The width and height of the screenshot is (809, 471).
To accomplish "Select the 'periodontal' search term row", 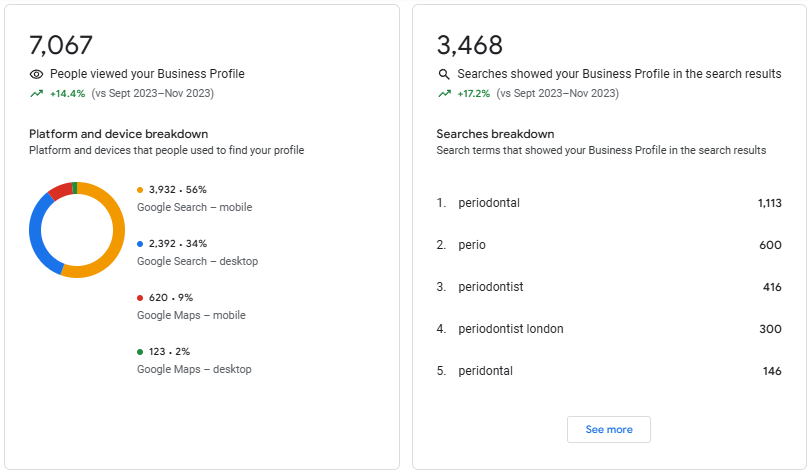I will coord(609,203).
